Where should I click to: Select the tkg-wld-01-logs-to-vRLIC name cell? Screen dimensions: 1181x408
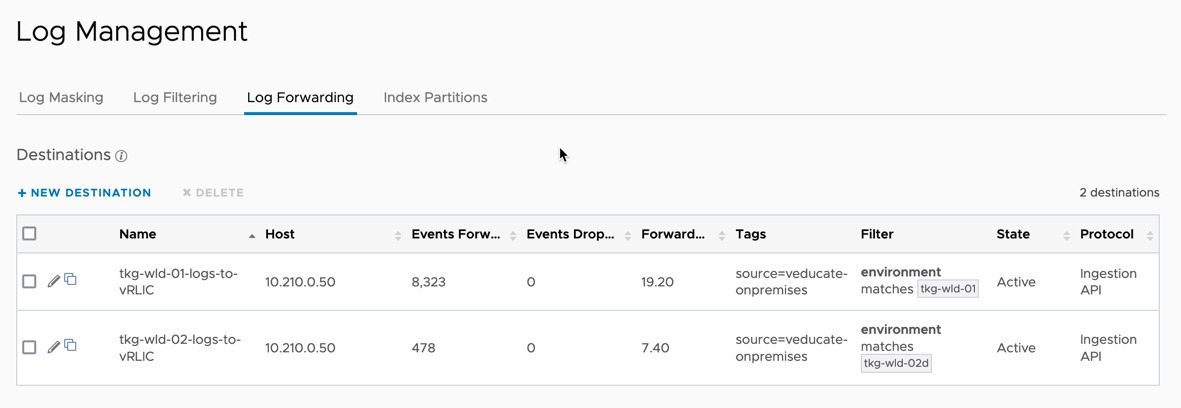[x=179, y=282]
